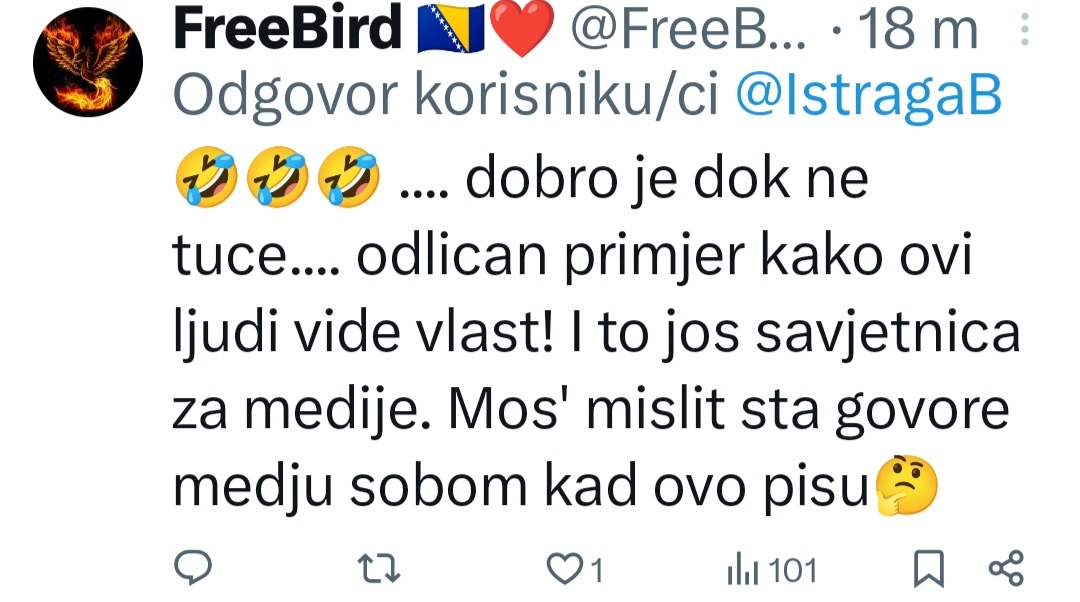Bookmark this tweet

click(x=928, y=568)
